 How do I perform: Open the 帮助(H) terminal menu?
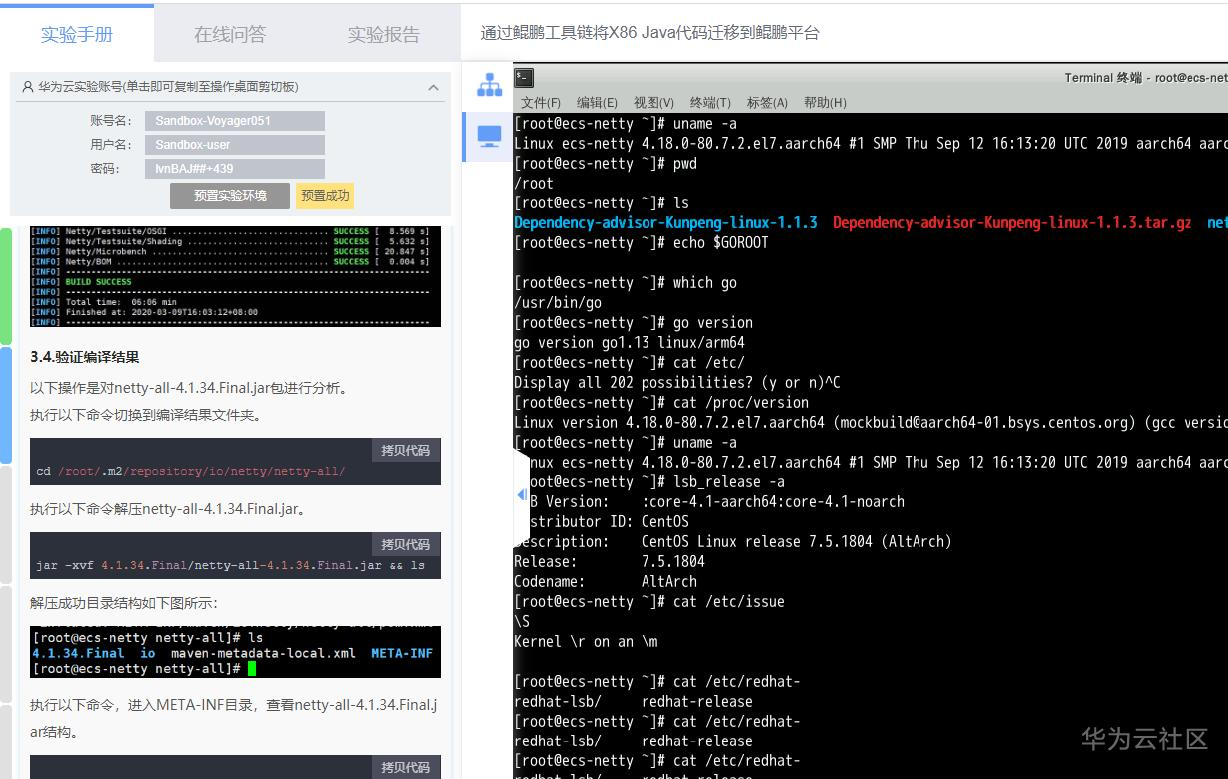coord(825,103)
